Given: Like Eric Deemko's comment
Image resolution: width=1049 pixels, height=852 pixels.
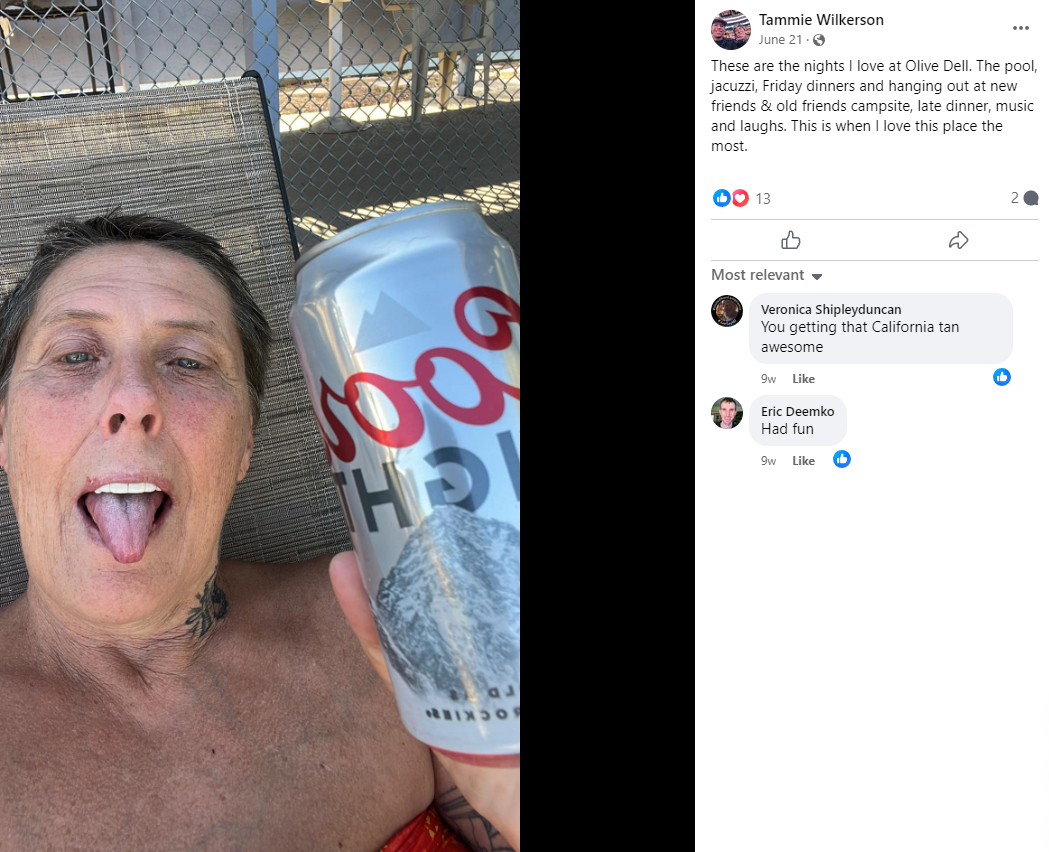Looking at the screenshot, I should 803,461.
